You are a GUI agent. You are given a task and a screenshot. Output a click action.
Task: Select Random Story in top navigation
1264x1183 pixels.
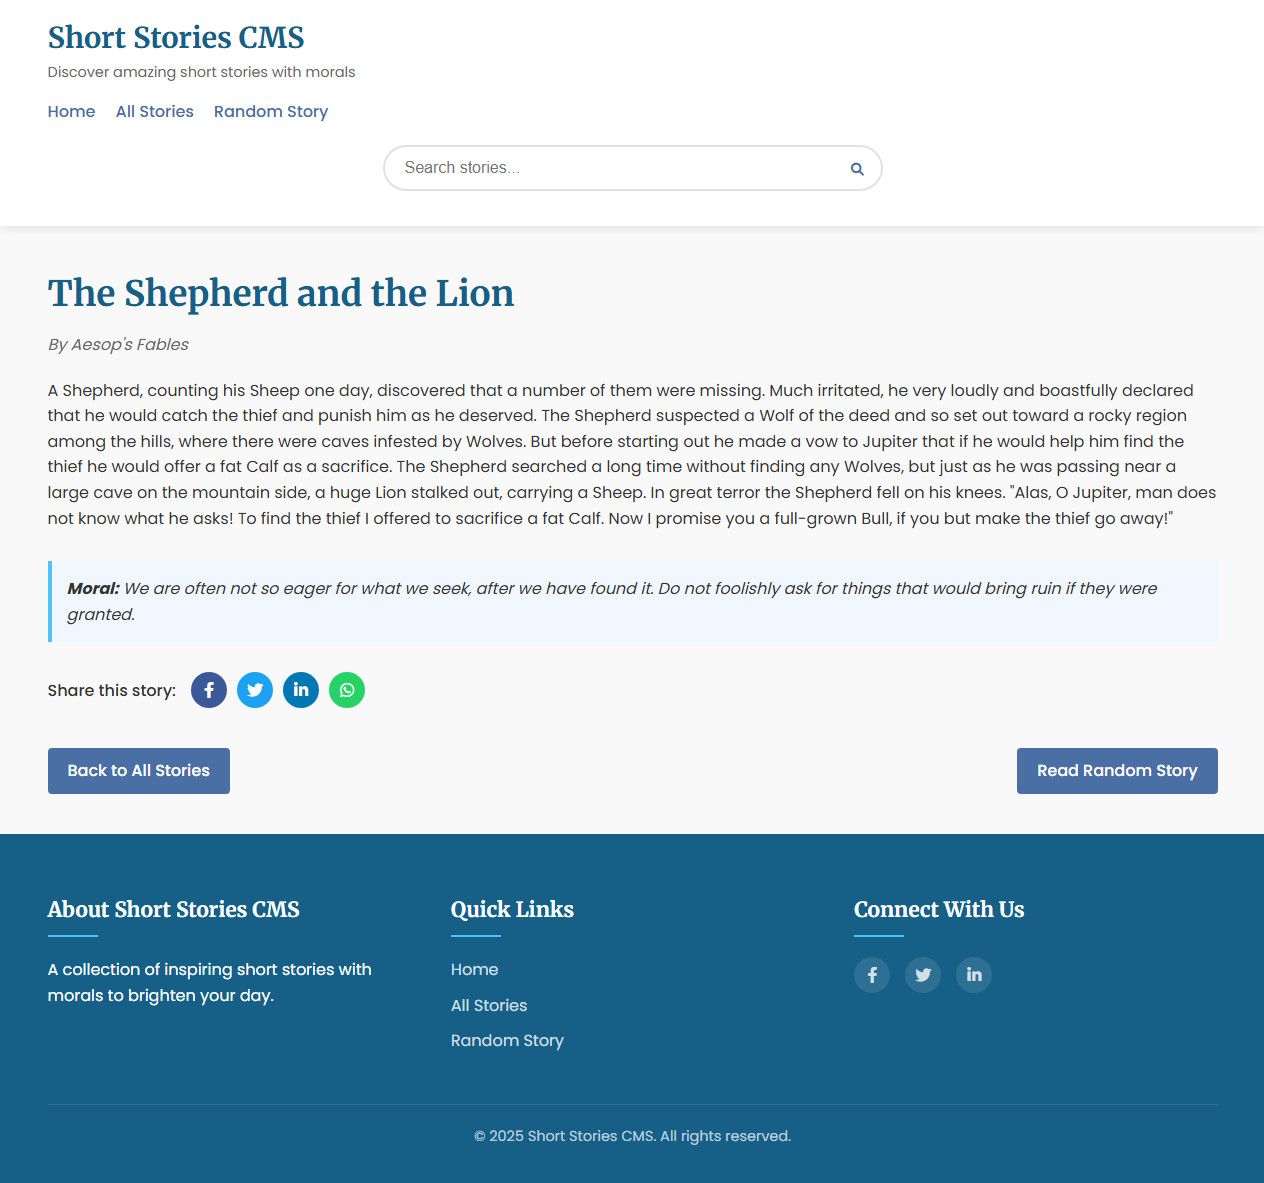coord(271,112)
